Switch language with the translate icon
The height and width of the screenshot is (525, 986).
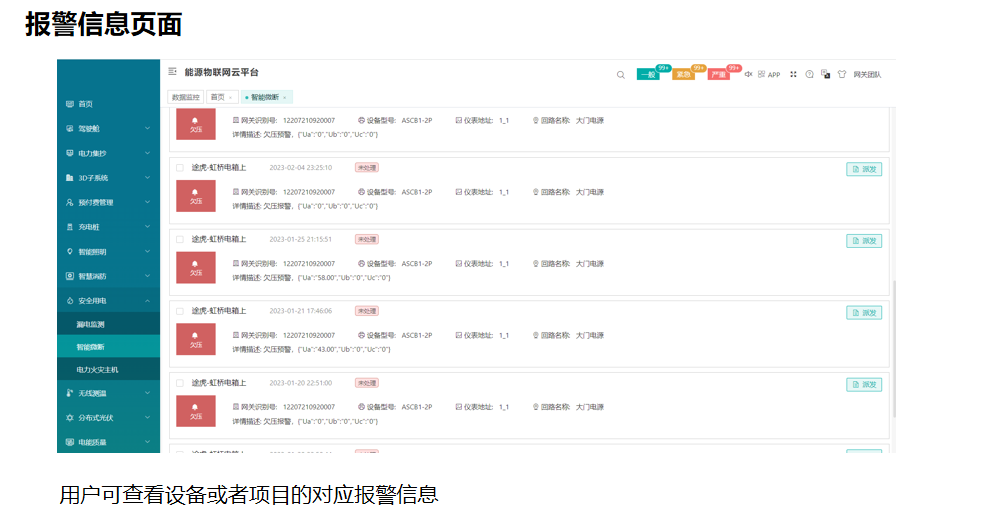(826, 74)
